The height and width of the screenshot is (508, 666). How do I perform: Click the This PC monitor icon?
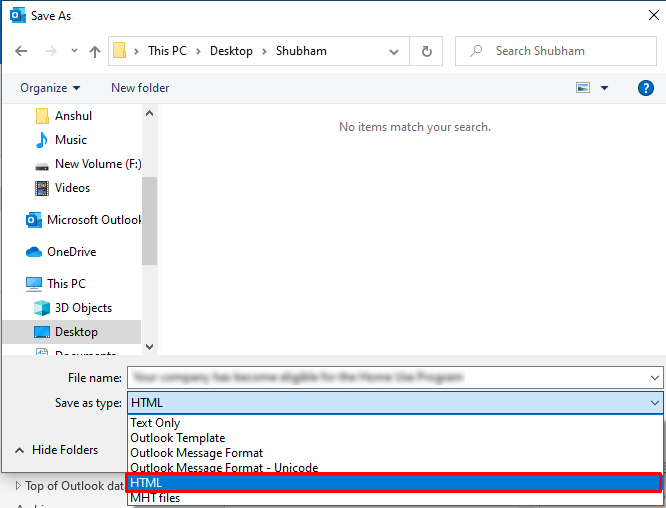[x=34, y=284]
